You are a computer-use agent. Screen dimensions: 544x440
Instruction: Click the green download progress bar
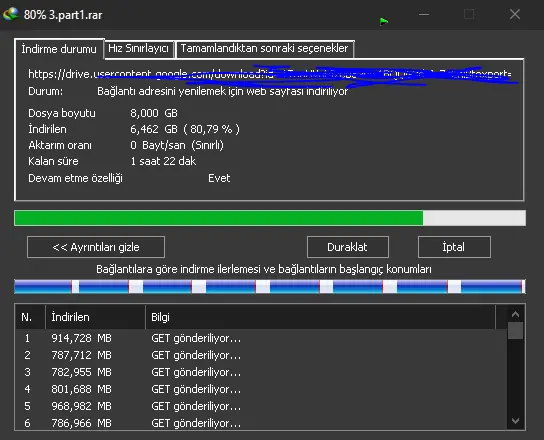click(x=270, y=218)
